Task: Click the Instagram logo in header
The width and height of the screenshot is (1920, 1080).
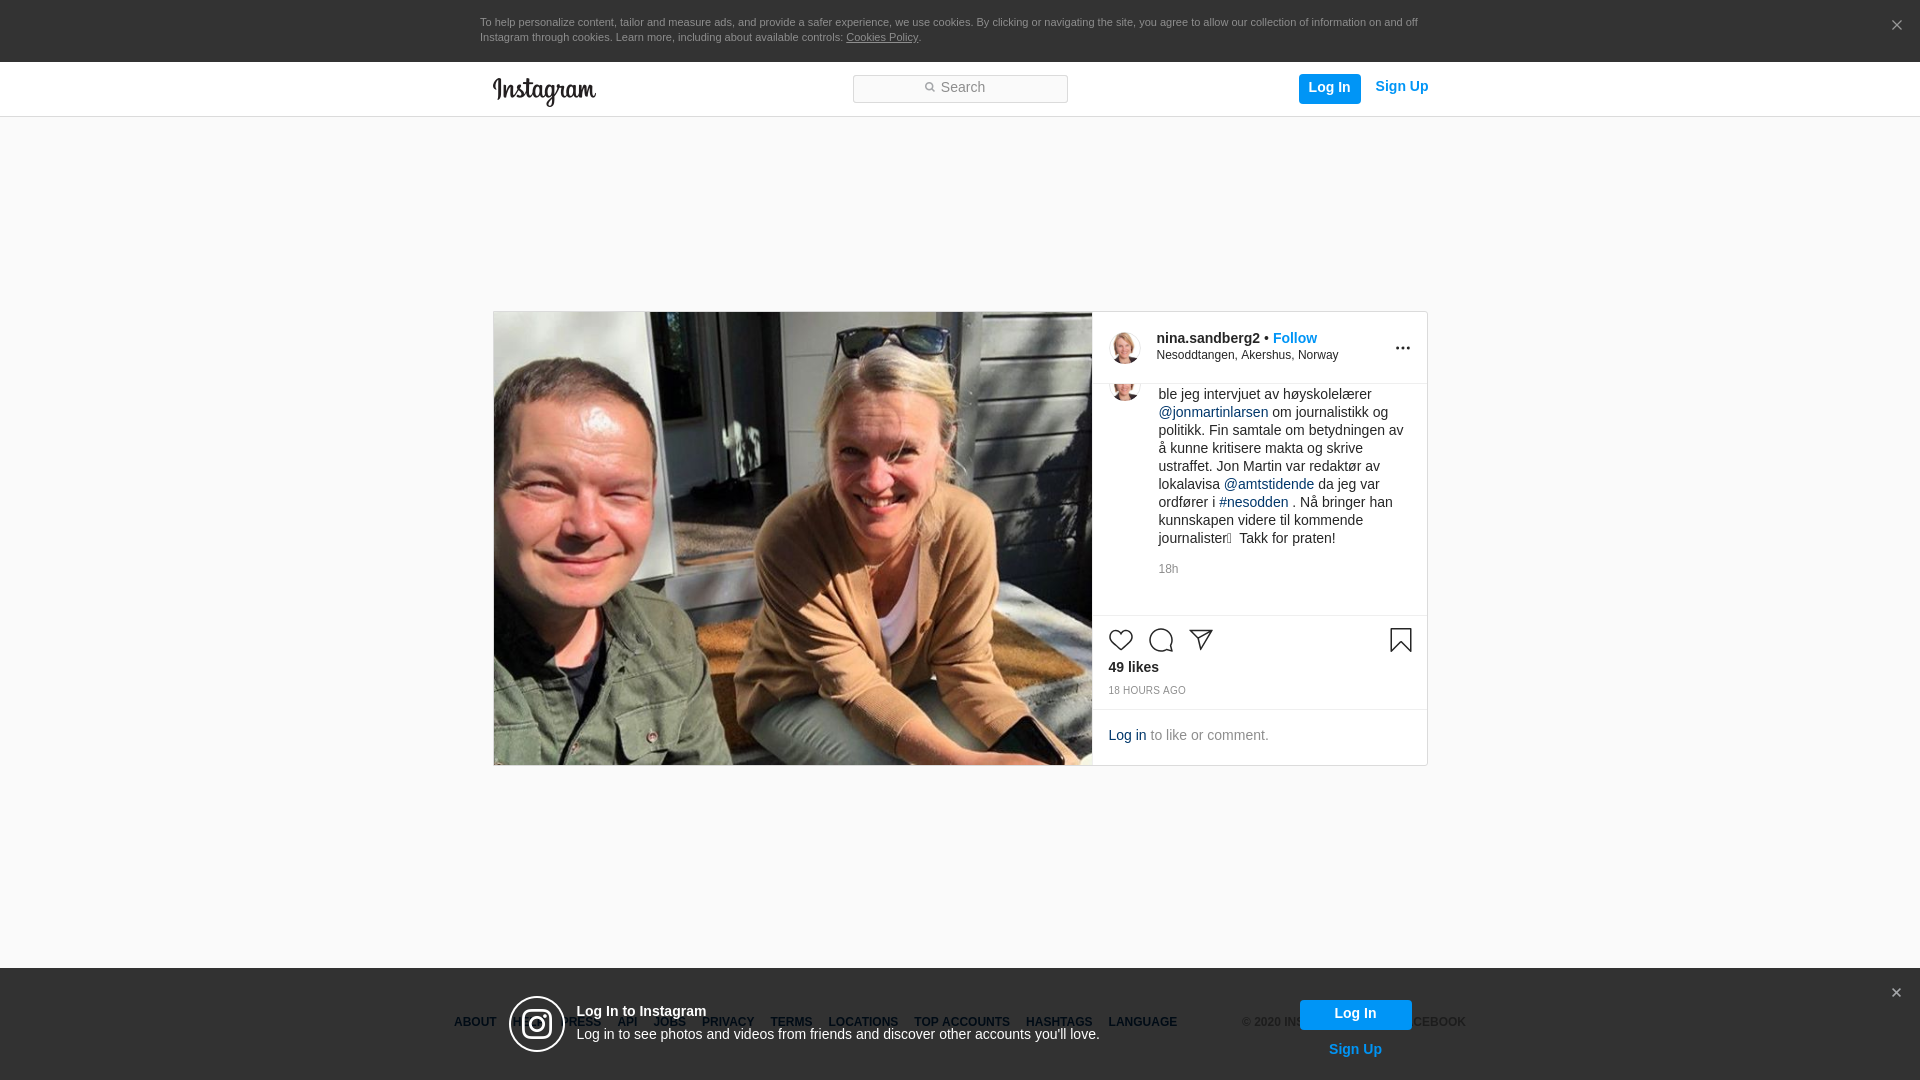Action: 544,91
